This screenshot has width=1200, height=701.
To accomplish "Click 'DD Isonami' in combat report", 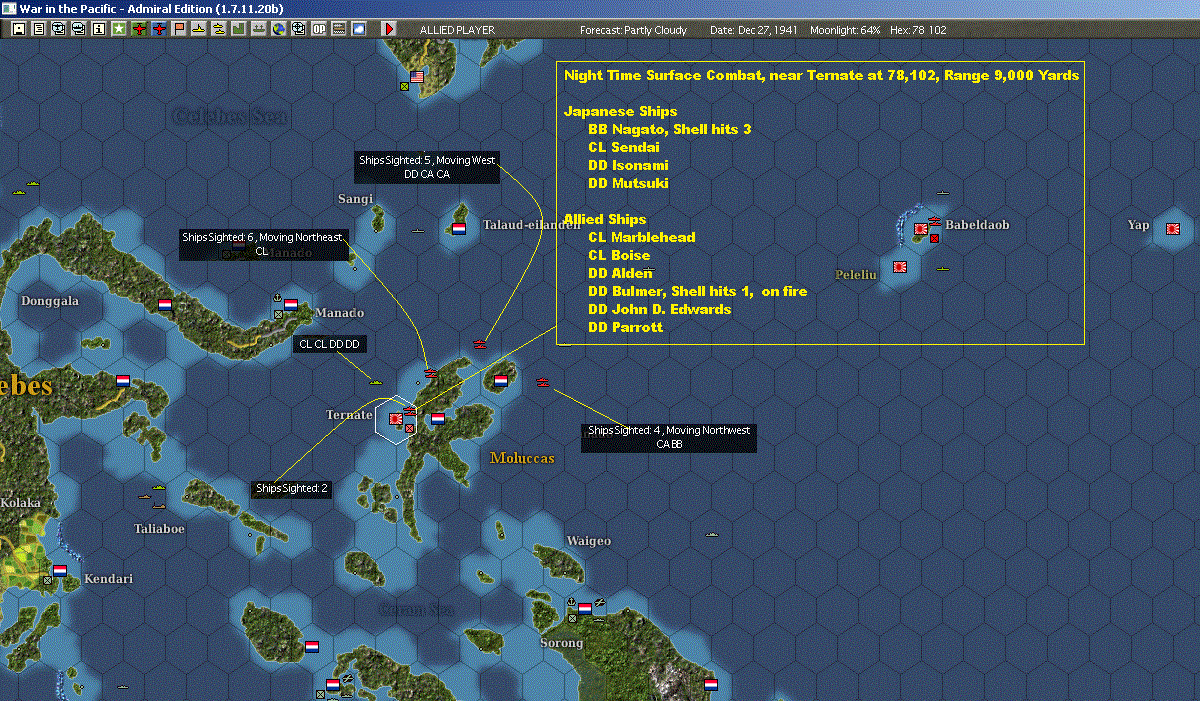I will 628,165.
